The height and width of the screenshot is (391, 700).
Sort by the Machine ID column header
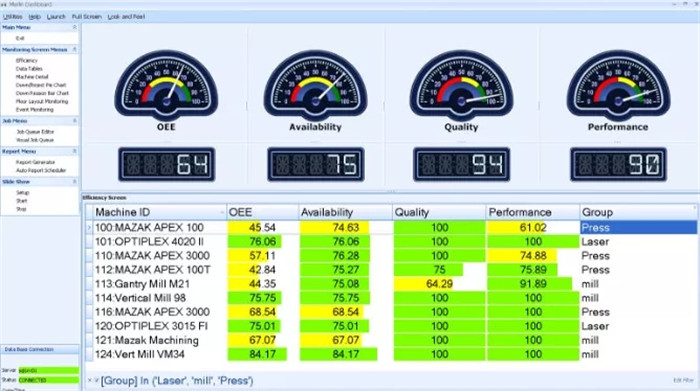pyautogui.click(x=159, y=212)
